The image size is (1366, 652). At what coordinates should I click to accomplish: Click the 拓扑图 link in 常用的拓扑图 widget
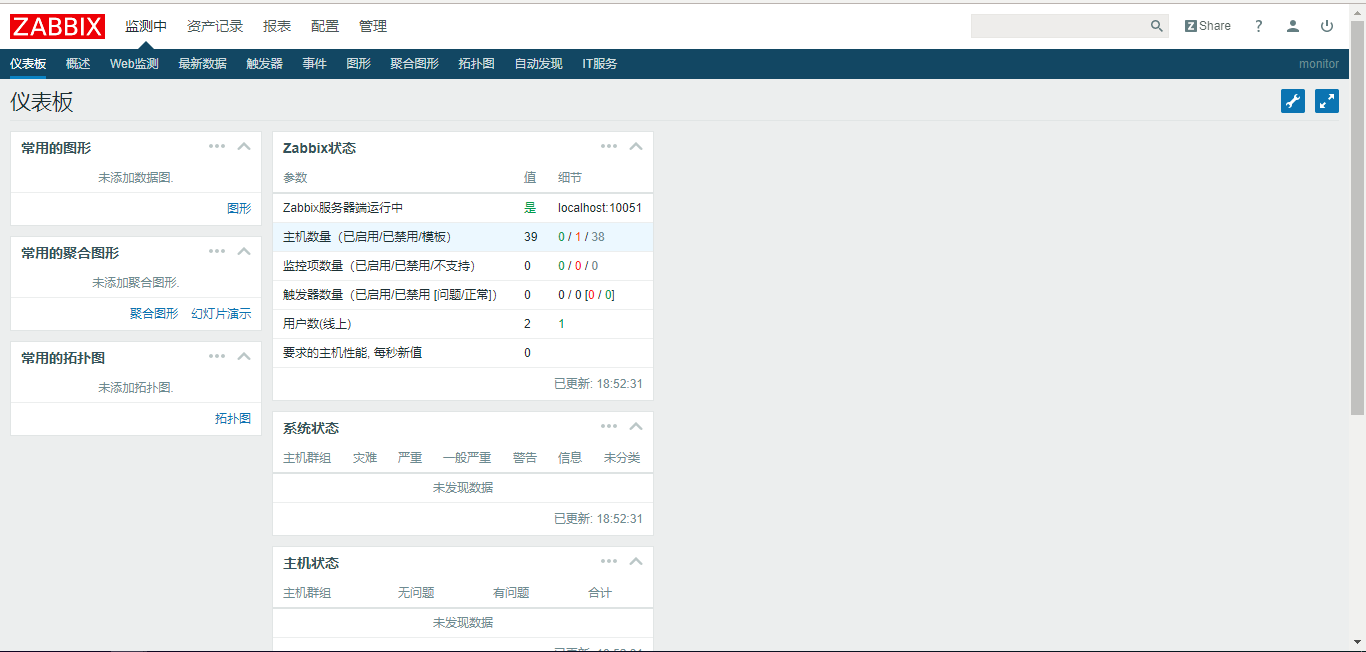pyautogui.click(x=233, y=419)
